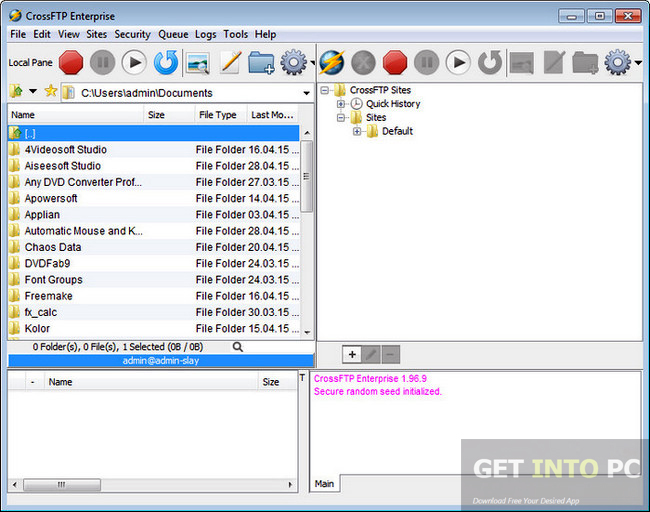
Task: Open the View menu
Action: (68, 34)
